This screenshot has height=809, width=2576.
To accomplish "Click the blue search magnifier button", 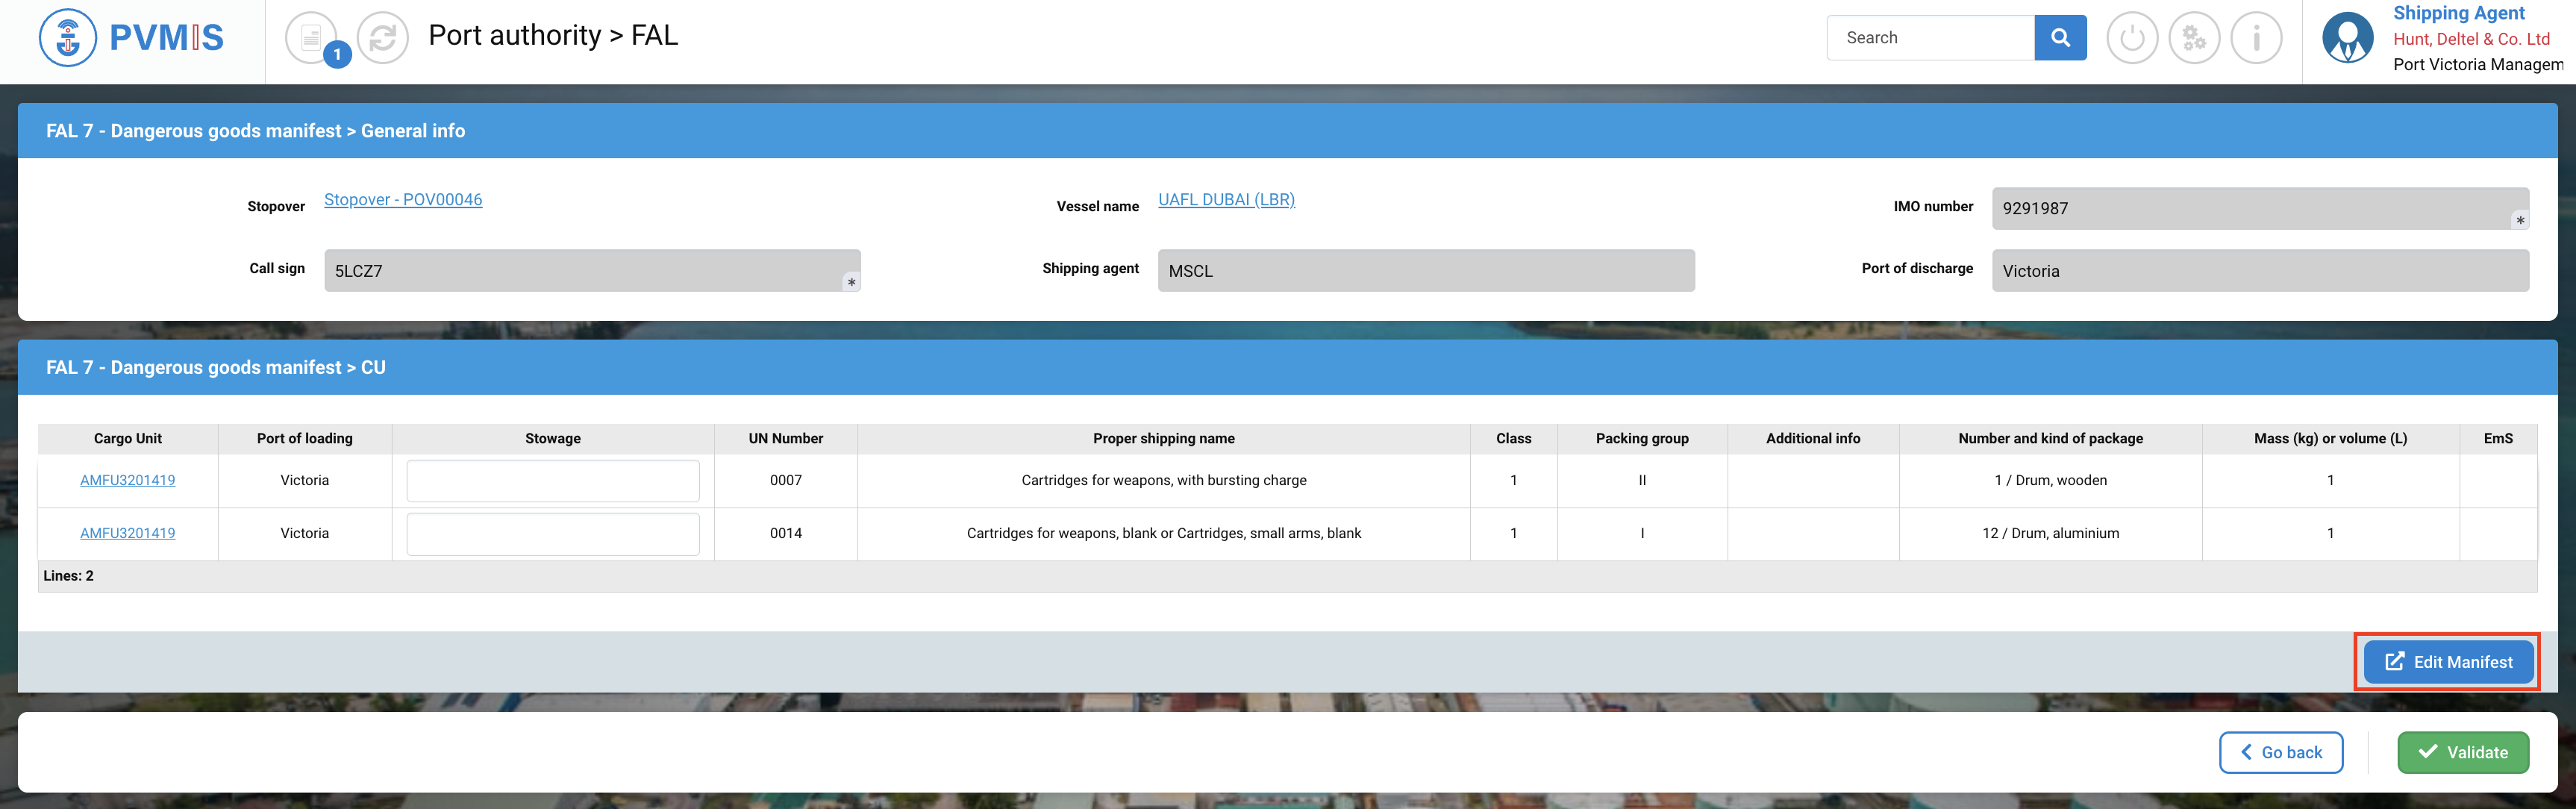I will click(2060, 38).
